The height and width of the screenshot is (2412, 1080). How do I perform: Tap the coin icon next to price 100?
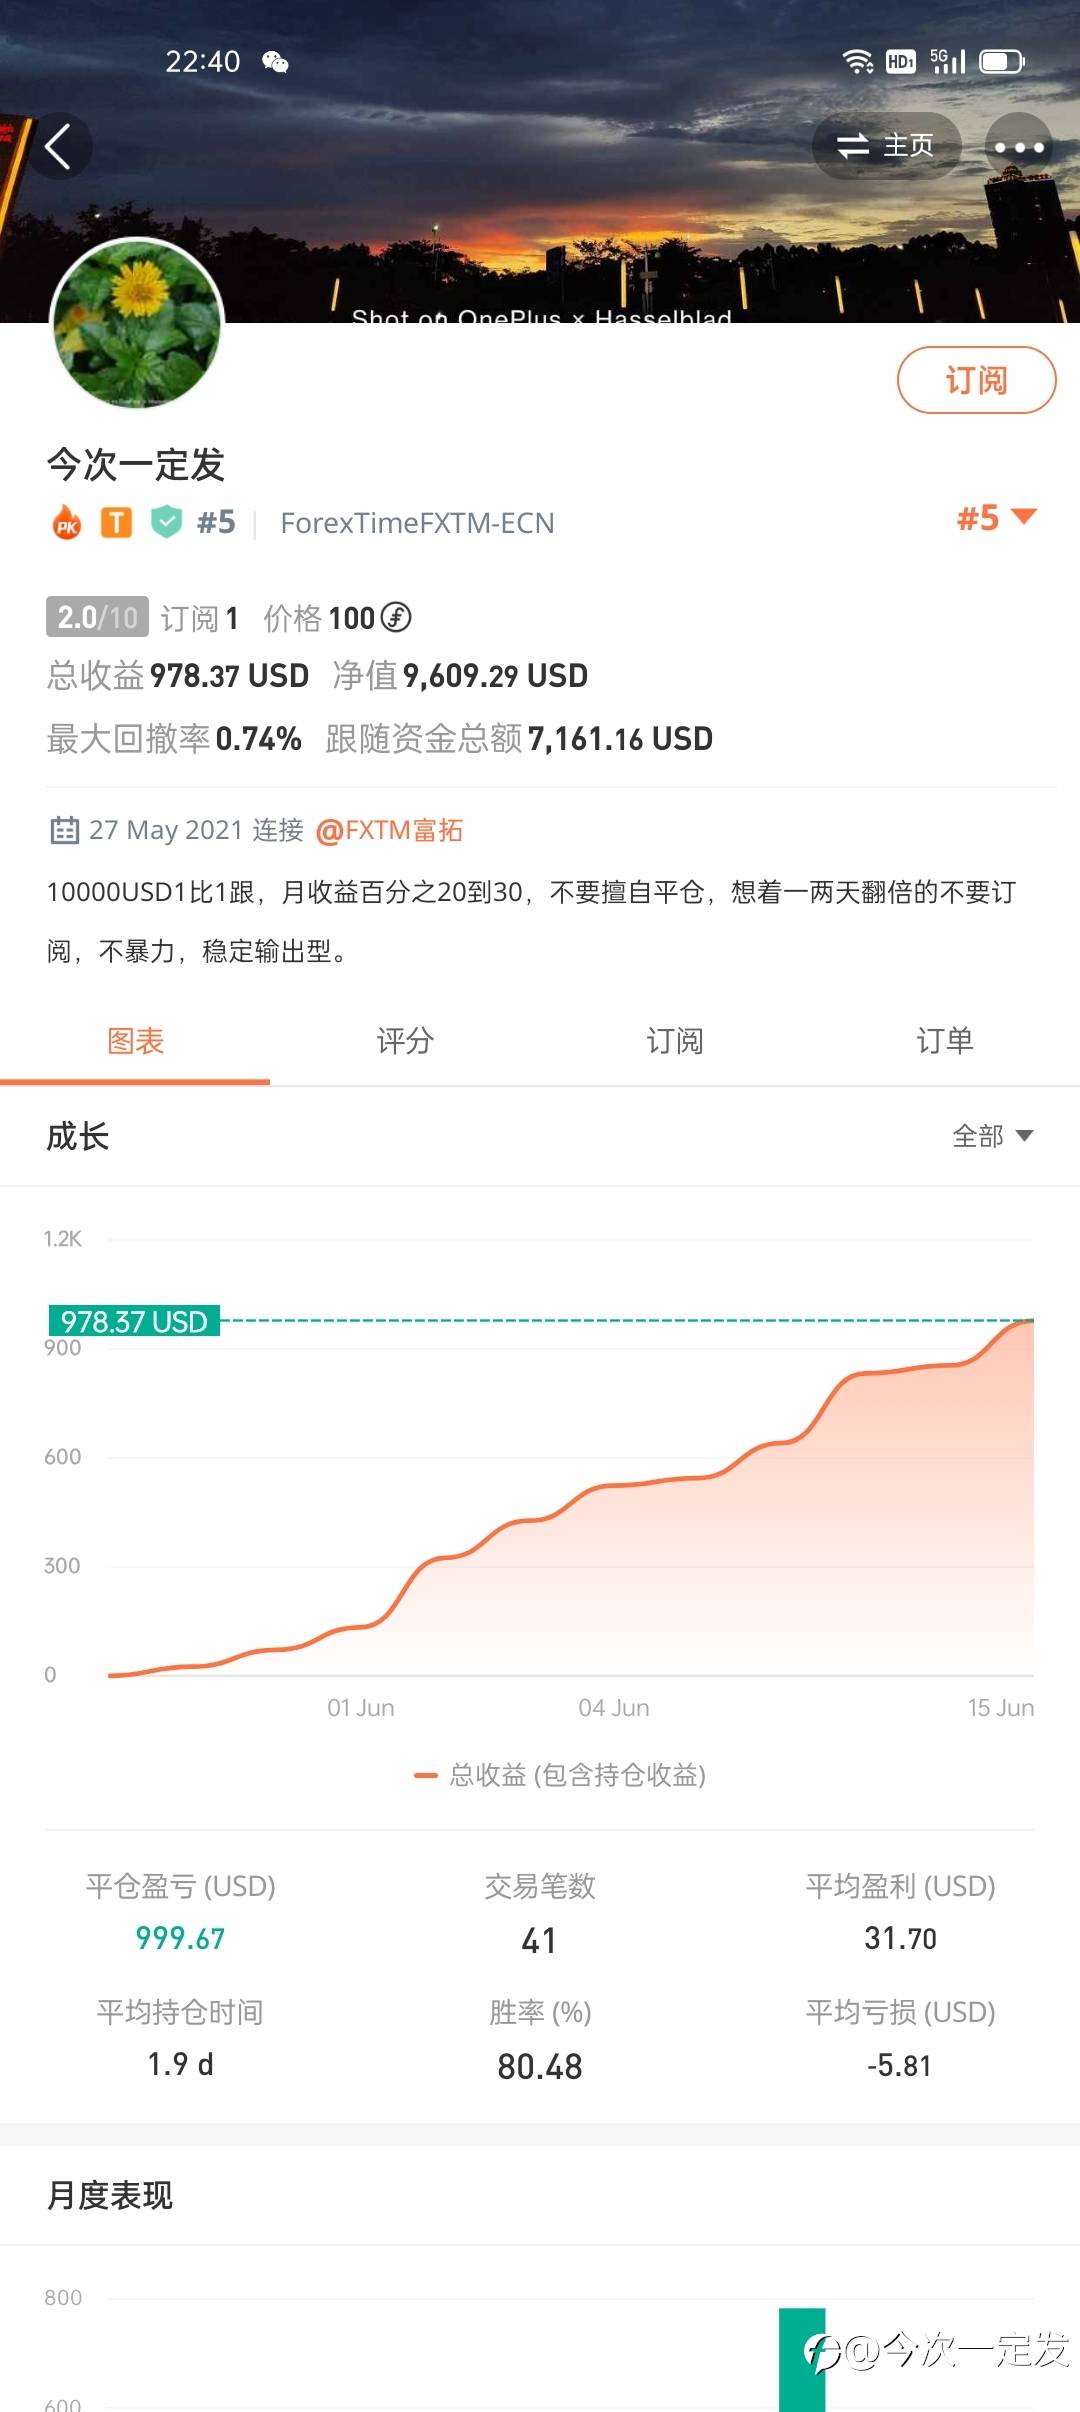(x=397, y=618)
